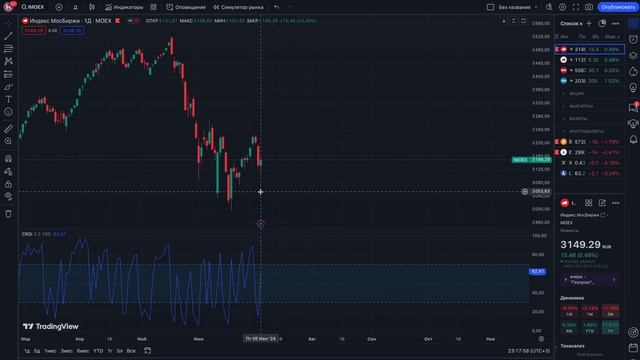
Task: Open the daily timeframe interval selector
Action: click(76, 7)
